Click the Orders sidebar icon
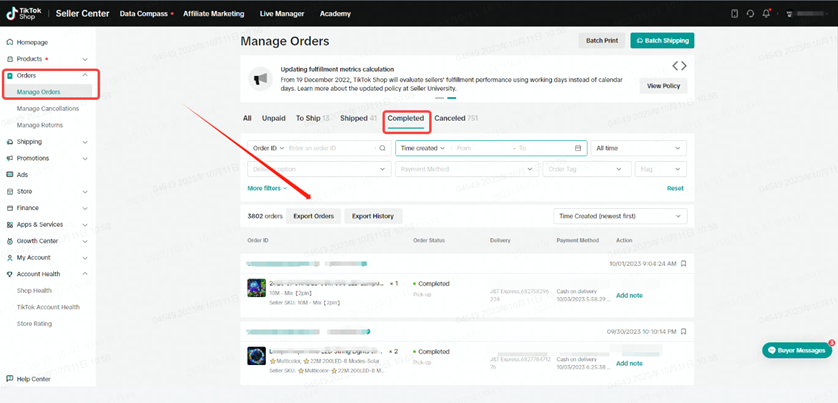Image resolution: width=838 pixels, height=403 pixels. click(x=10, y=75)
